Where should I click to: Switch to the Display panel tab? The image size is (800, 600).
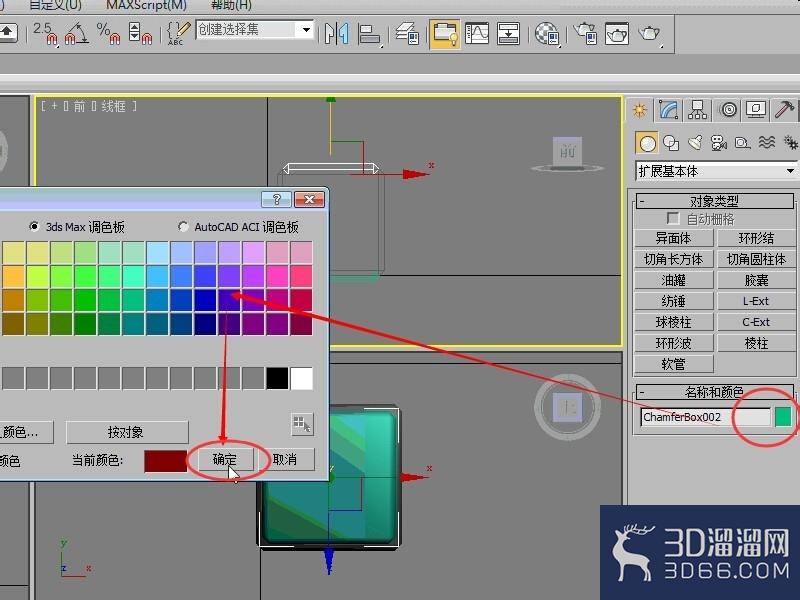pos(756,110)
